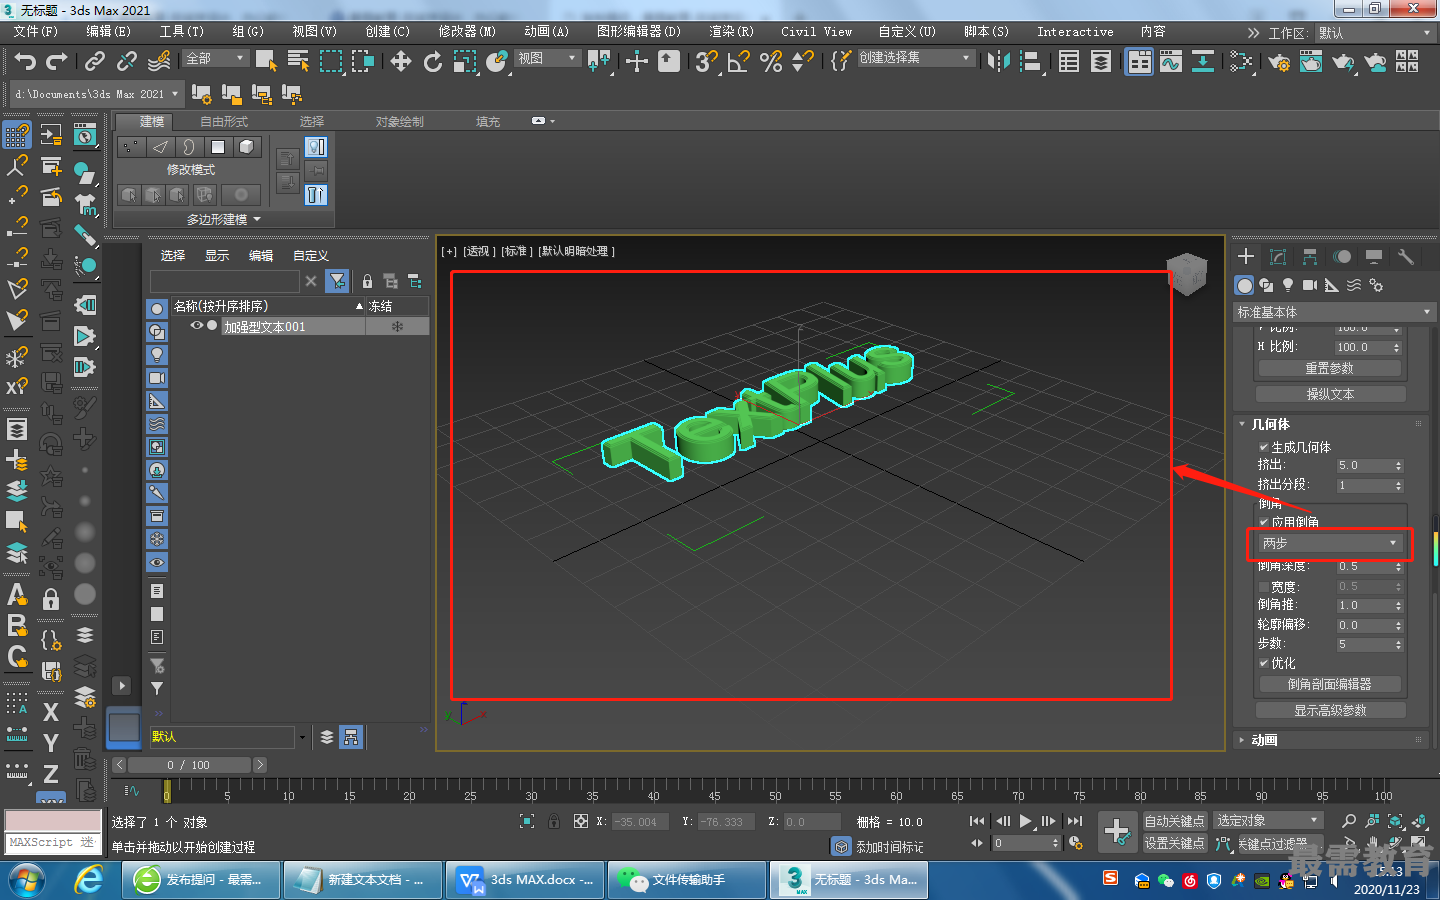The width and height of the screenshot is (1440, 900).
Task: Click the Play Animation button
Action: point(1025,821)
